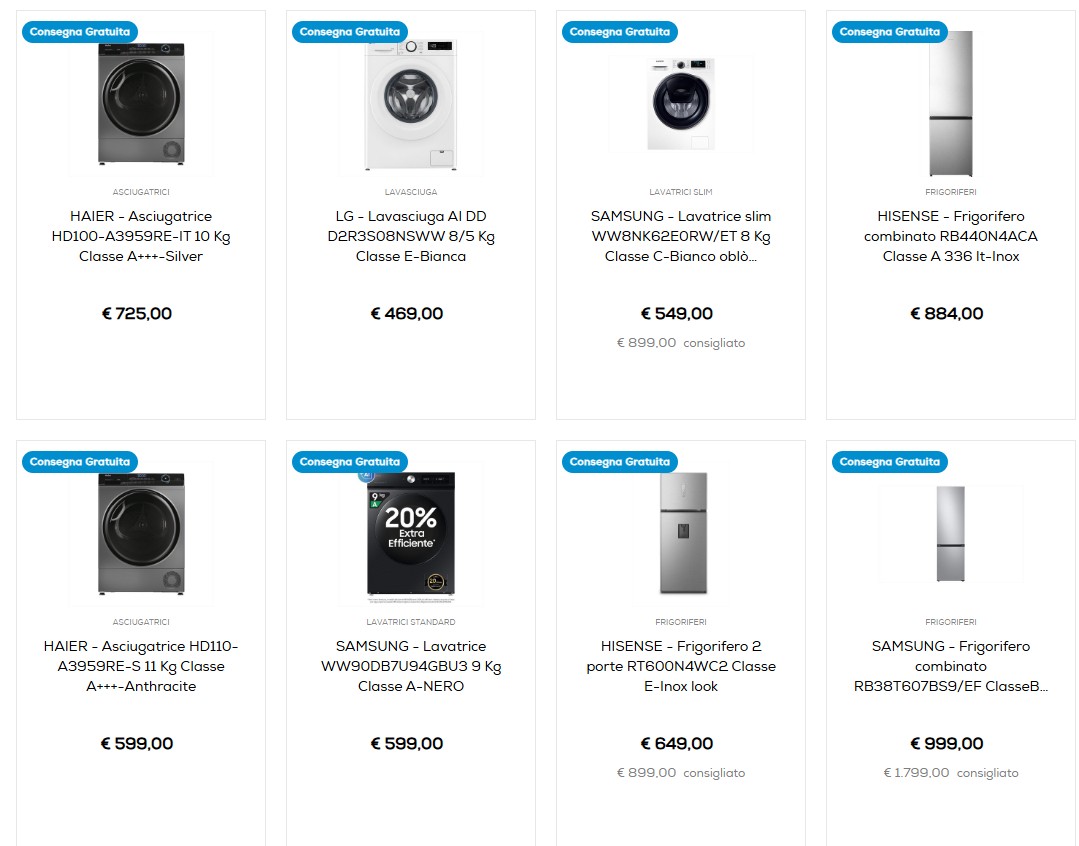Open the Hisense RB440N4ACA fridge image
Image resolution: width=1079 pixels, height=846 pixels.
[x=950, y=104]
